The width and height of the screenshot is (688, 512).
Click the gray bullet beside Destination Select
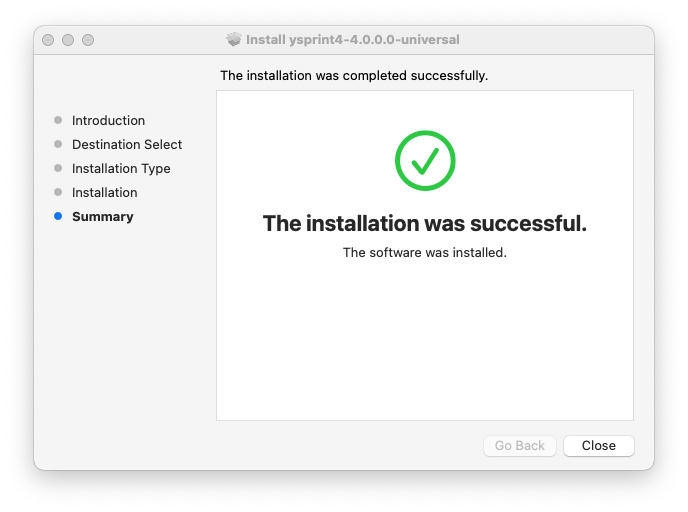pos(58,144)
